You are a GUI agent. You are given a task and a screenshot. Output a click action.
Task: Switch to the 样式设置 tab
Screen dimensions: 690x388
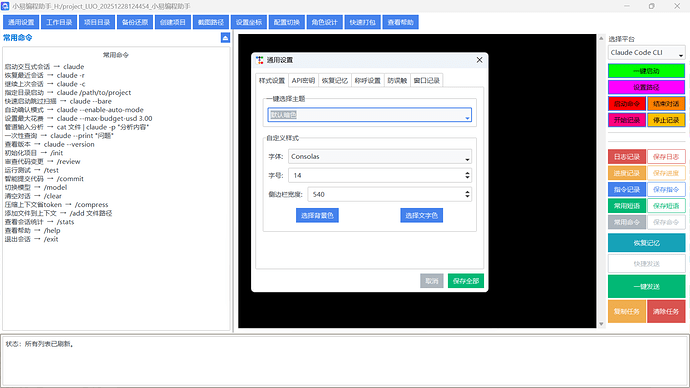pos(272,81)
